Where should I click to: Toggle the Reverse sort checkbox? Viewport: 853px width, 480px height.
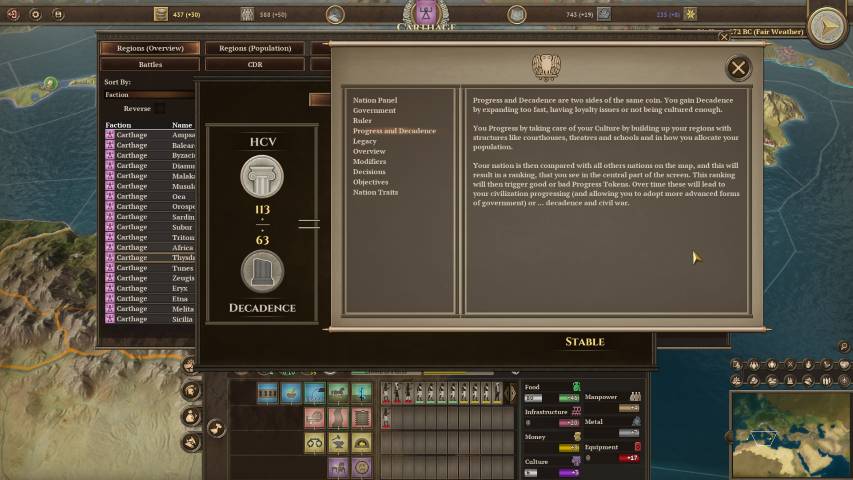point(159,108)
